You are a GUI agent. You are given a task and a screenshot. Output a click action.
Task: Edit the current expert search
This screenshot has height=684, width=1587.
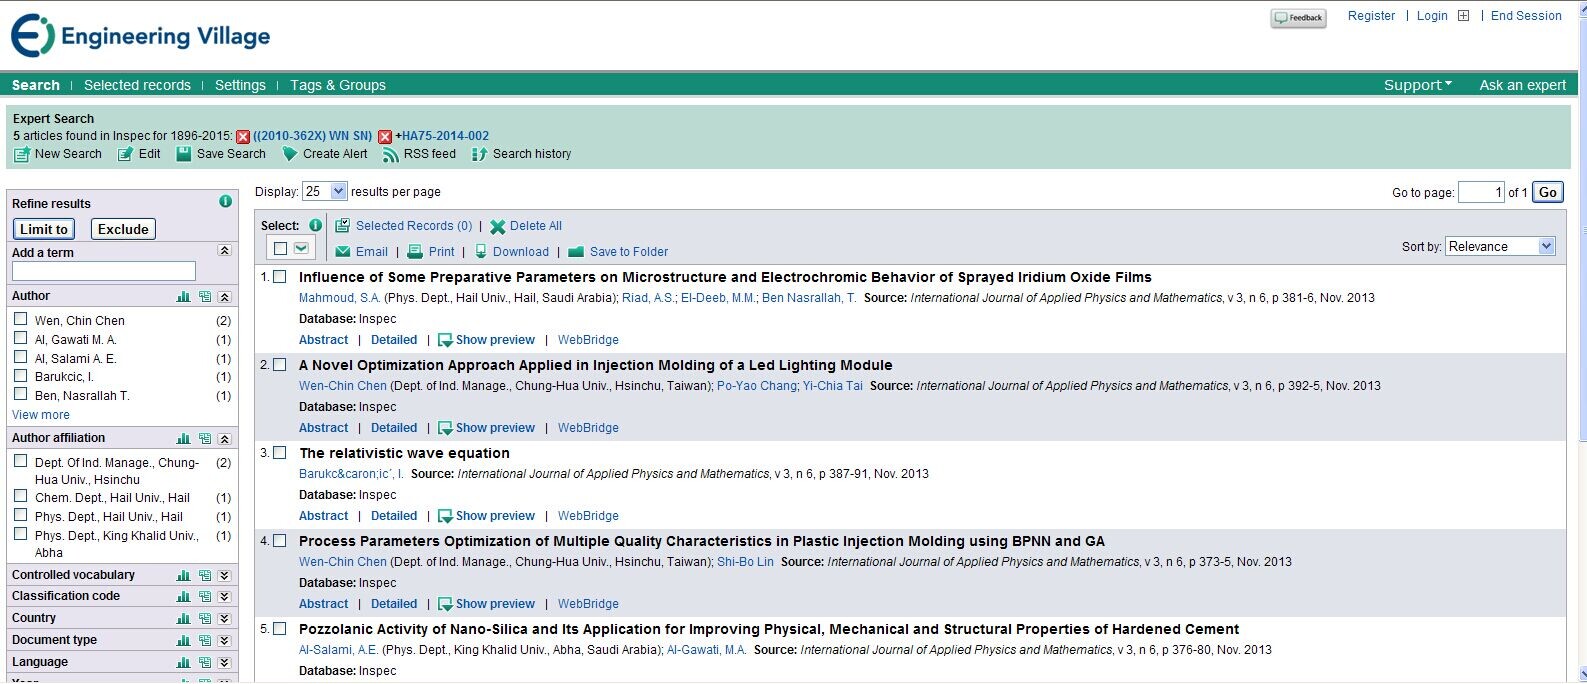[139, 154]
